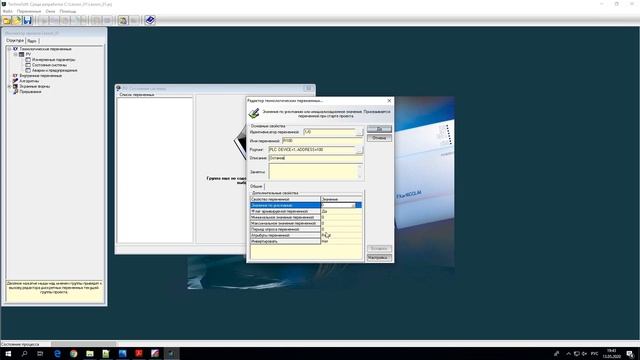Open the Файл menu
The height and width of the screenshot is (360, 640).
pyautogui.click(x=7, y=11)
